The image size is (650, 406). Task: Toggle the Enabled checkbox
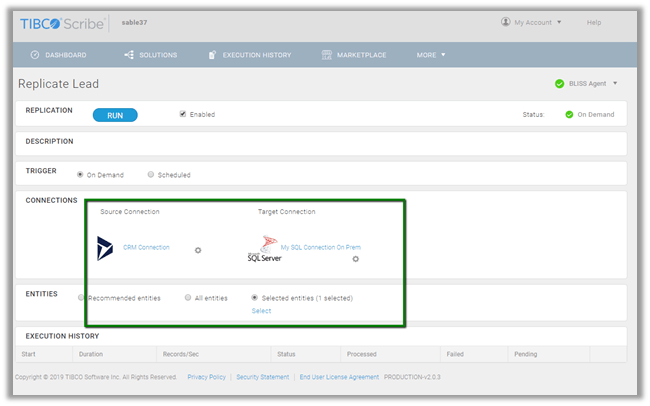click(182, 114)
